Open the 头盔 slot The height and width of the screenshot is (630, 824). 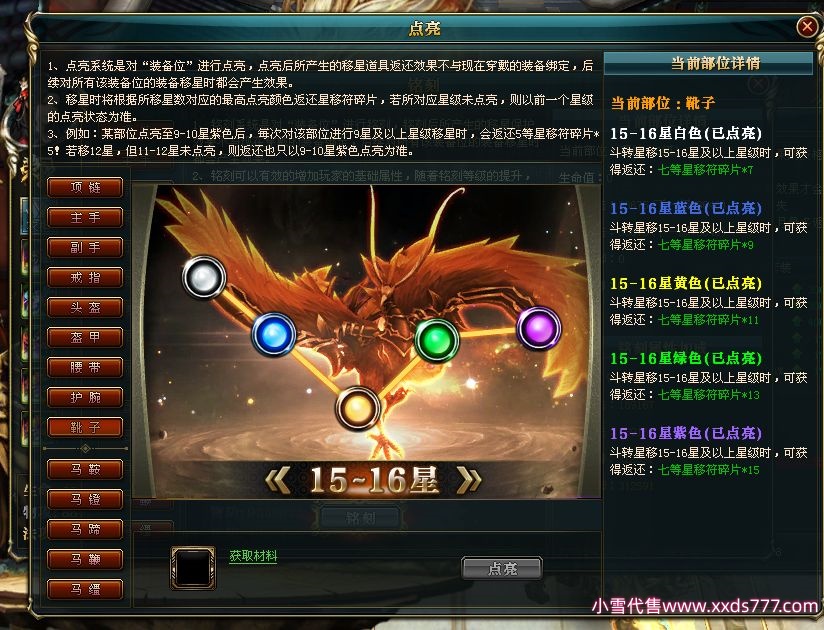click(85, 307)
